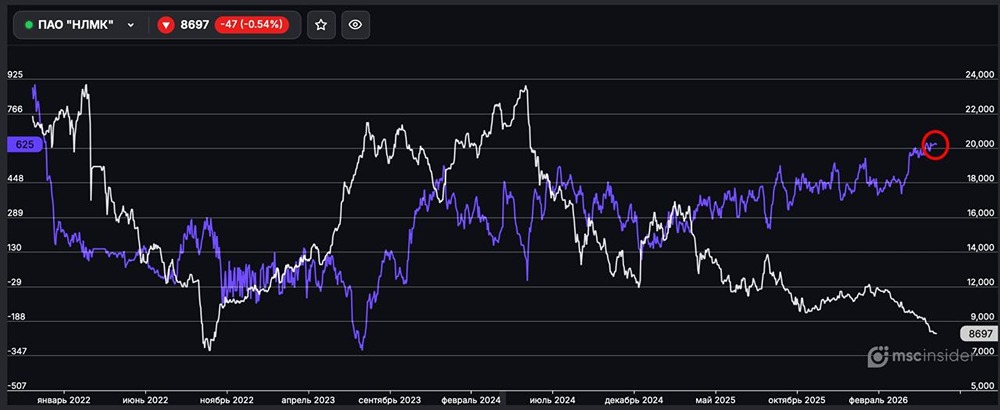Click the июнь 2022 time axis label
Viewport: 1000px width, 410px height.
(146, 399)
